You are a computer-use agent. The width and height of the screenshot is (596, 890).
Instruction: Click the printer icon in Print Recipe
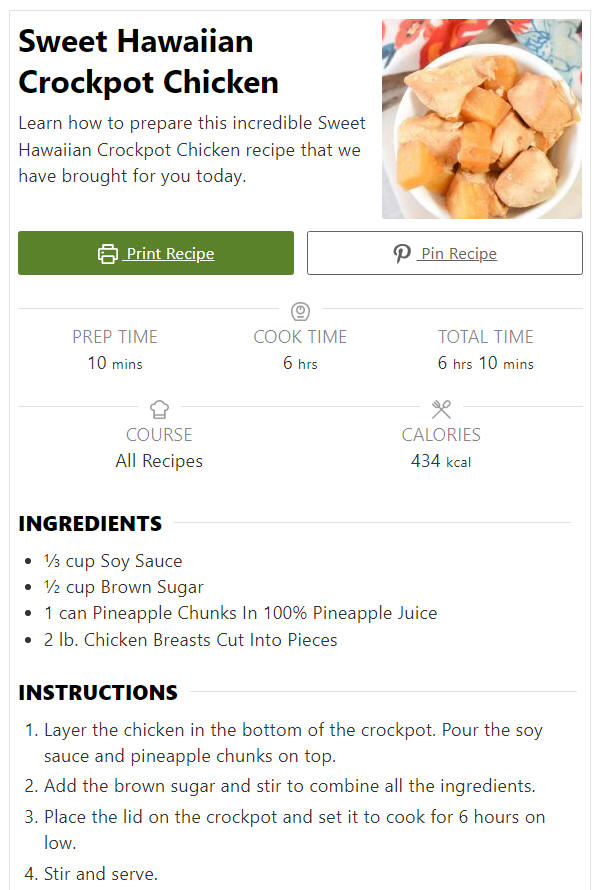click(x=108, y=253)
